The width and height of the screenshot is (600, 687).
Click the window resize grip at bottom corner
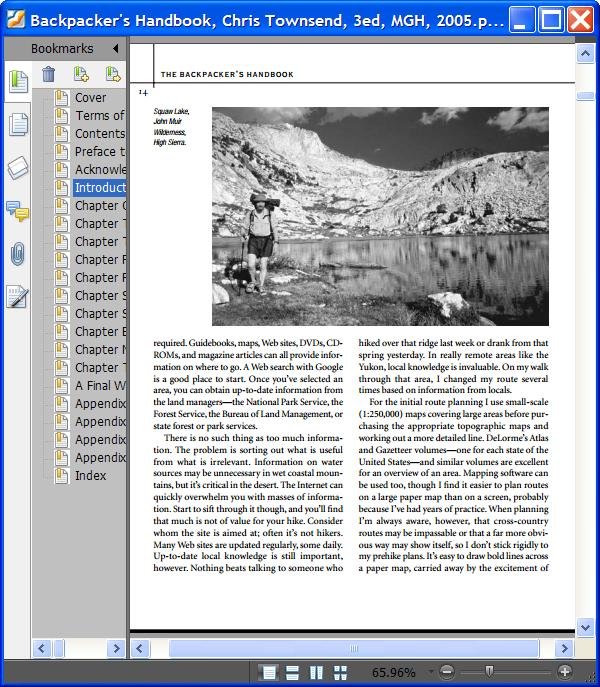(x=592, y=678)
